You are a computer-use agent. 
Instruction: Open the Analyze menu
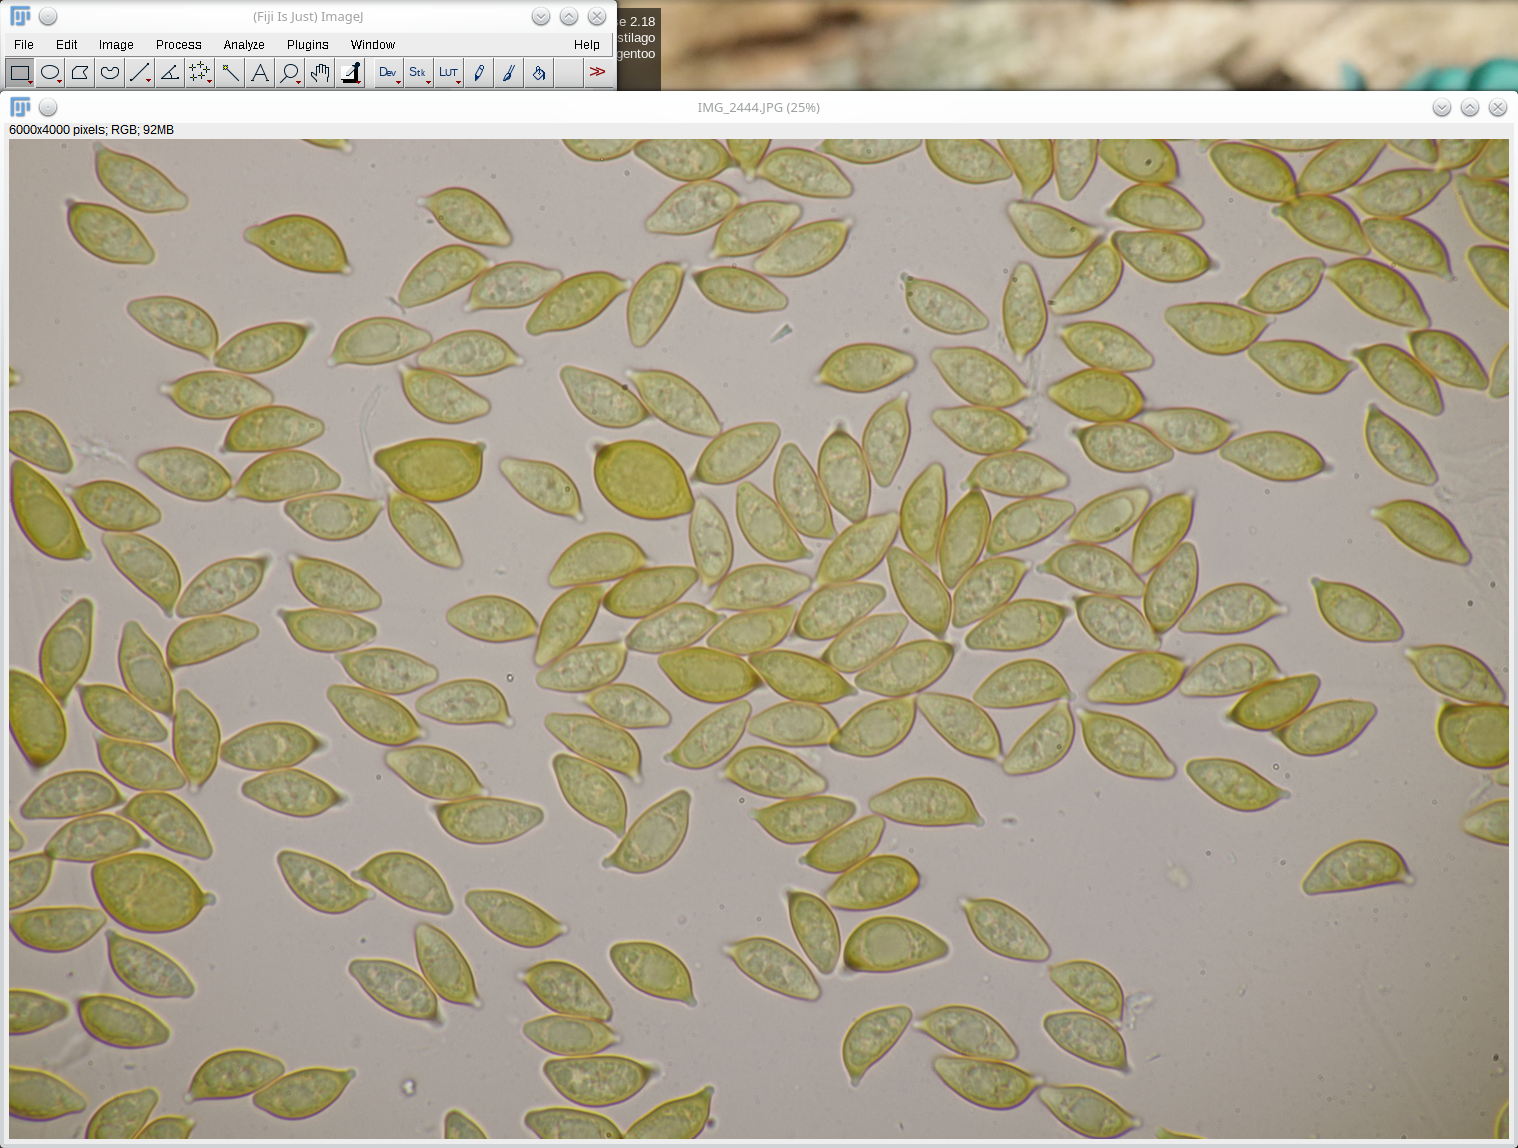[x=244, y=45]
